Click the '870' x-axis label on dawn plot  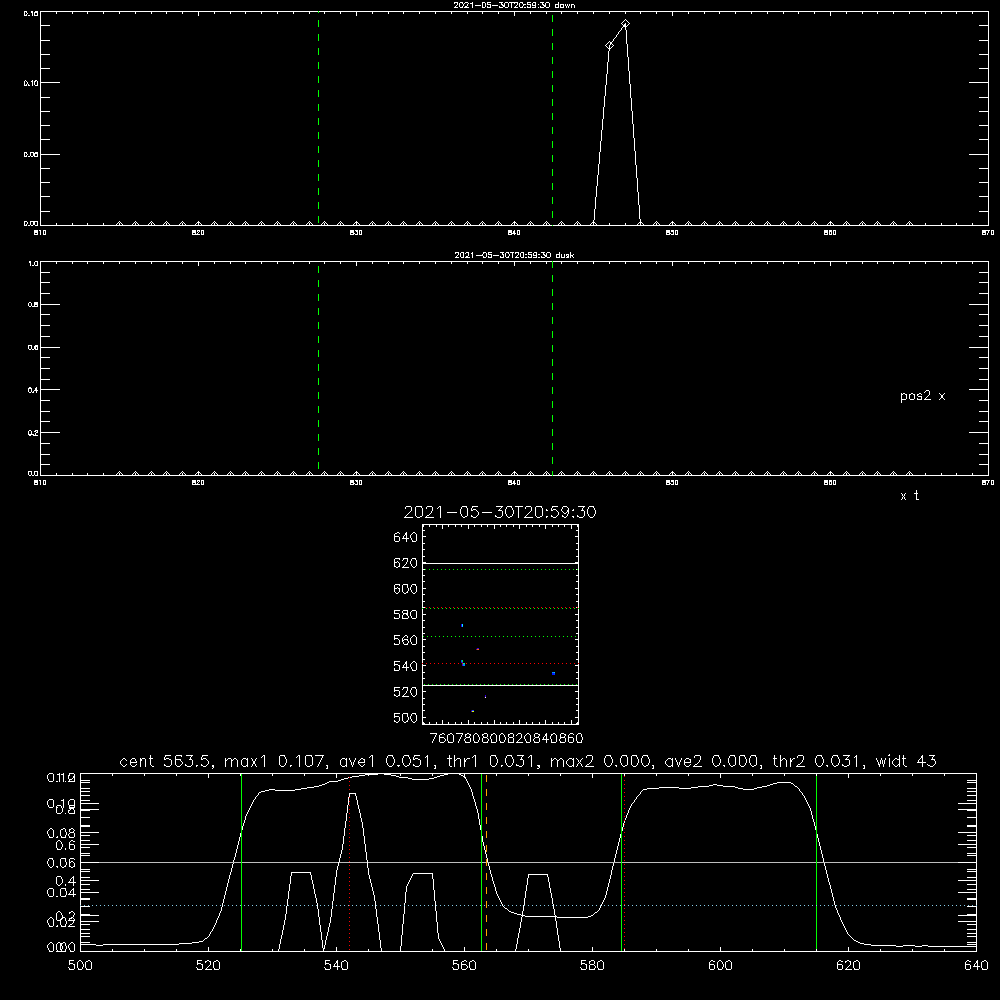click(x=987, y=233)
